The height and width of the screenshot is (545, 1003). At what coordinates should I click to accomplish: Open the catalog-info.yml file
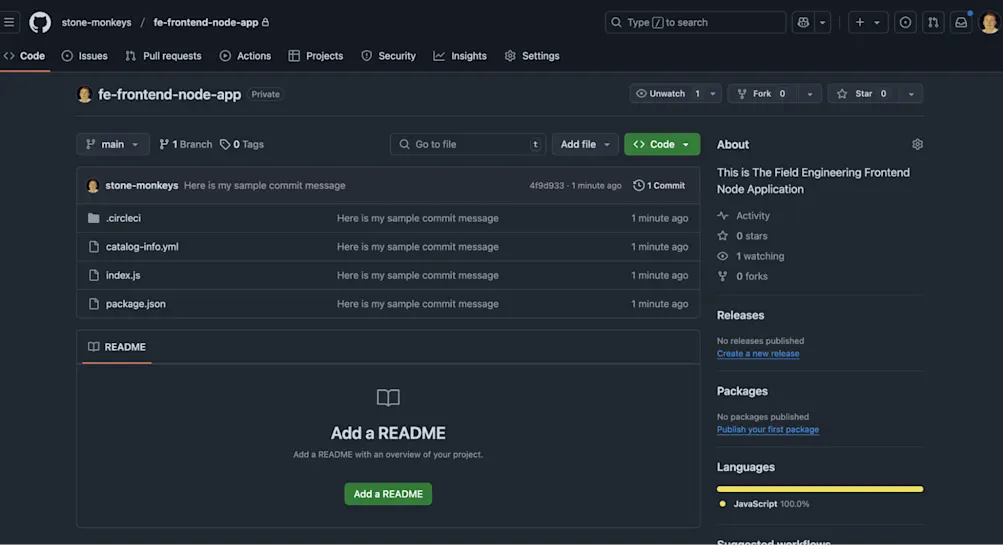tap(142, 247)
